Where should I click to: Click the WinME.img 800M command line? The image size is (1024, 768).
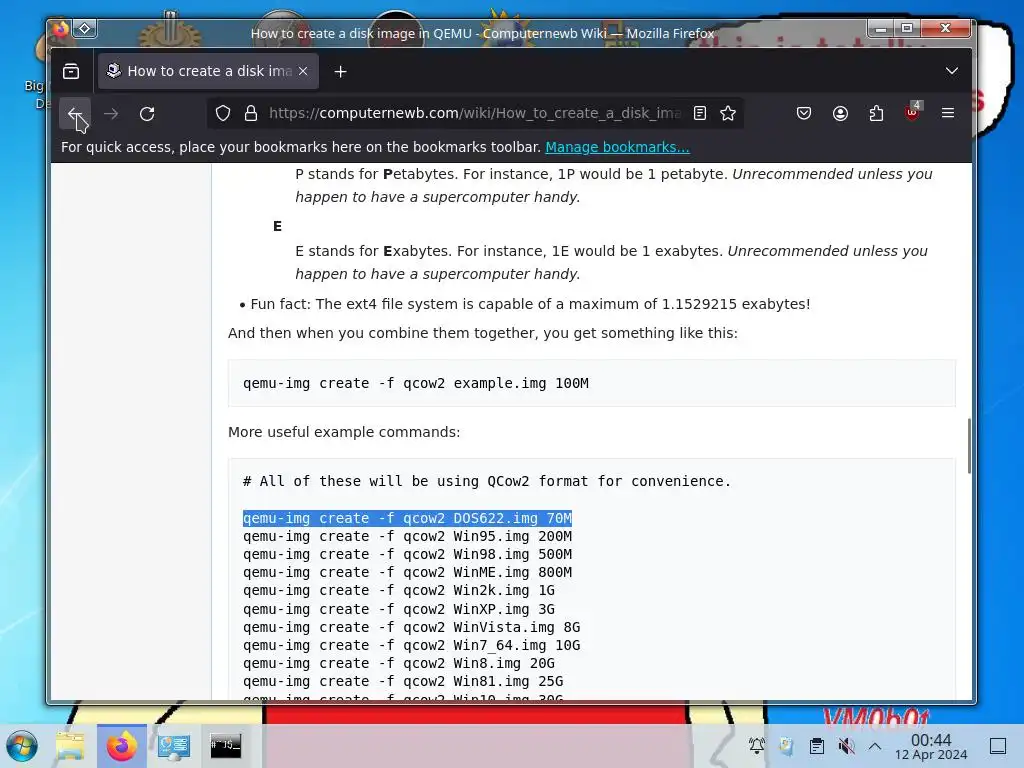click(407, 572)
